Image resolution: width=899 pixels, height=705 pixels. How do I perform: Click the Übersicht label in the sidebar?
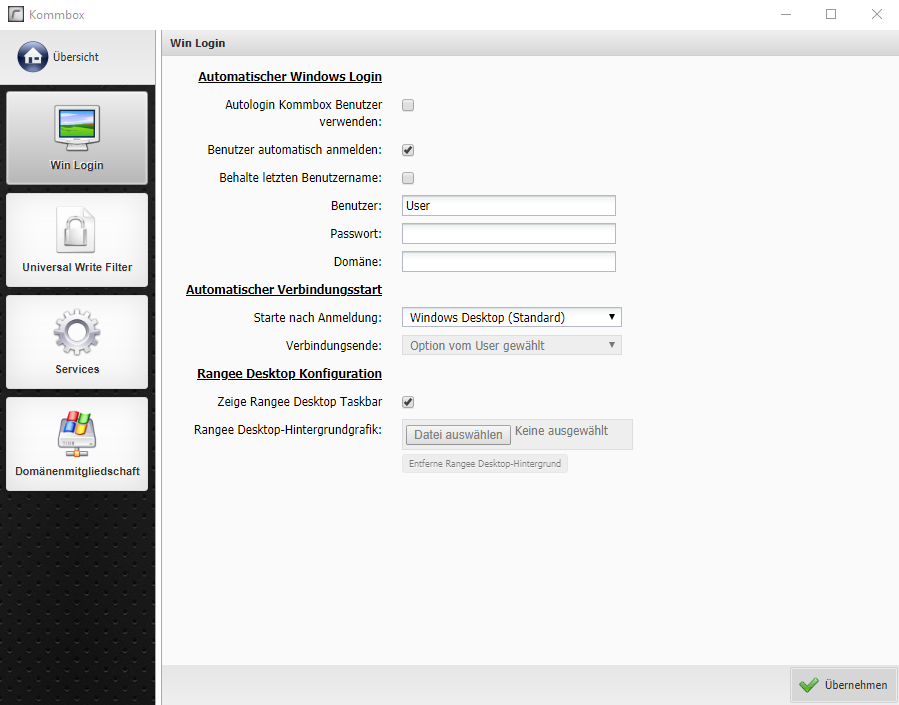click(x=76, y=57)
